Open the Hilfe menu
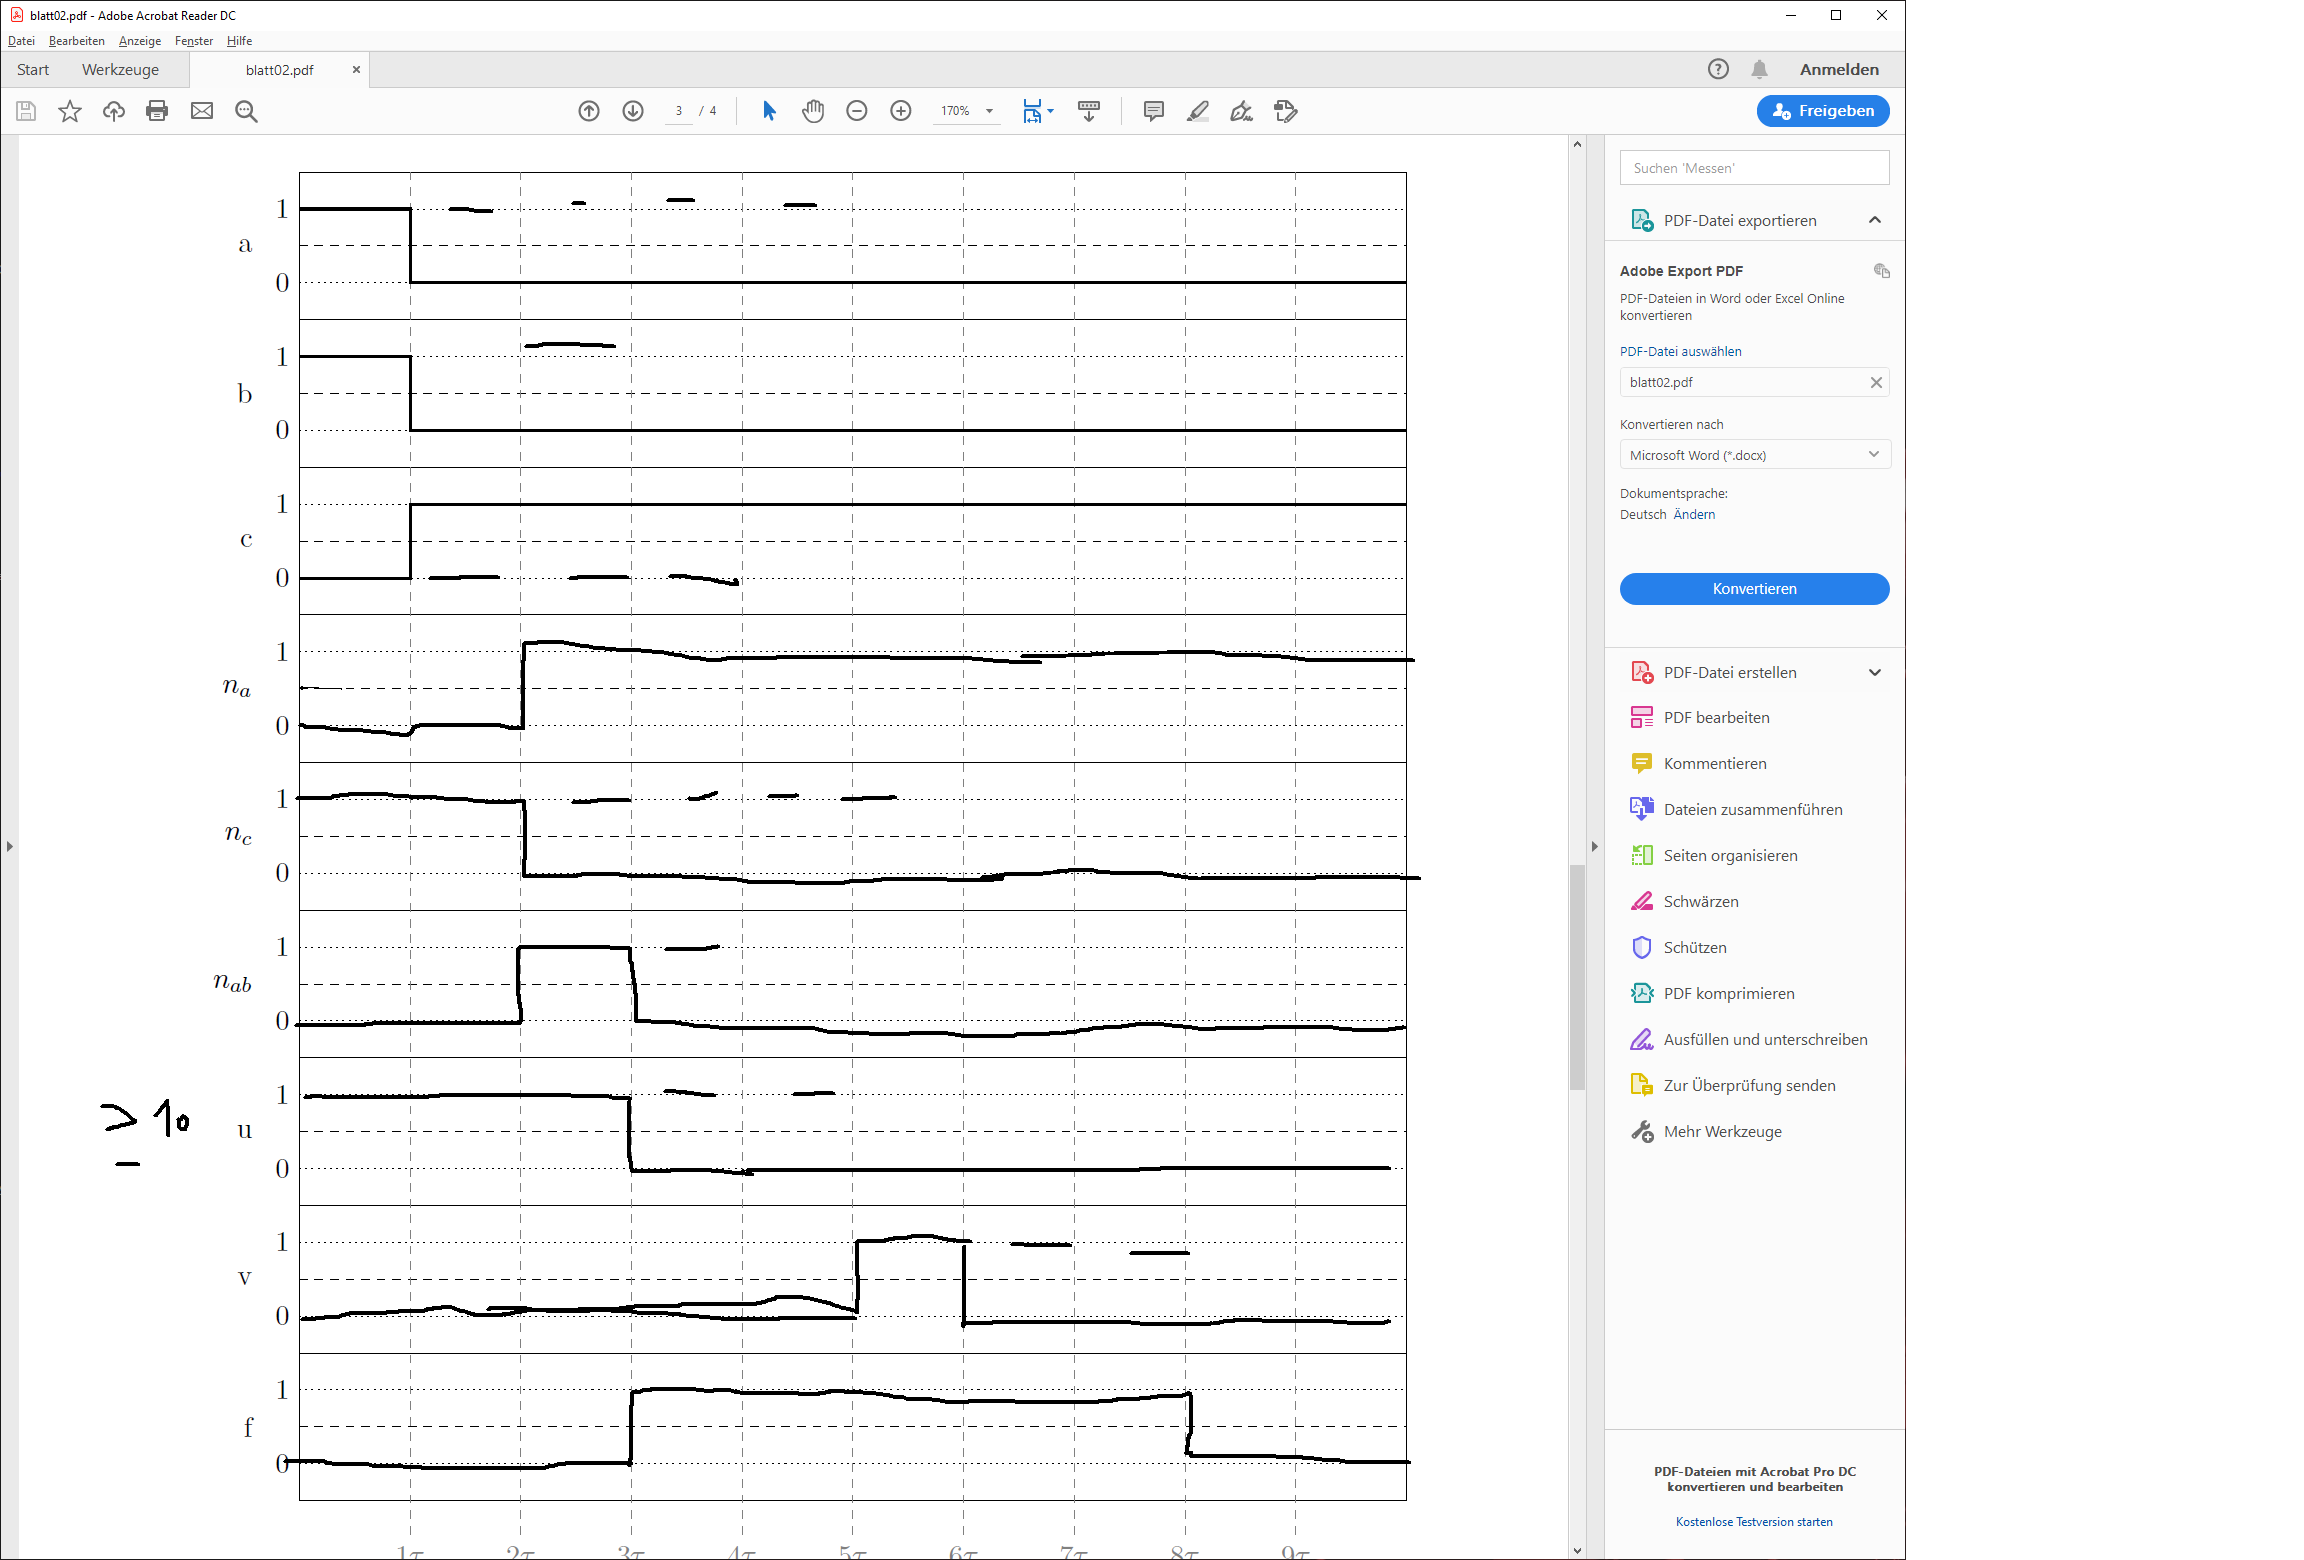Viewport: 2304px width, 1560px height. [x=239, y=41]
